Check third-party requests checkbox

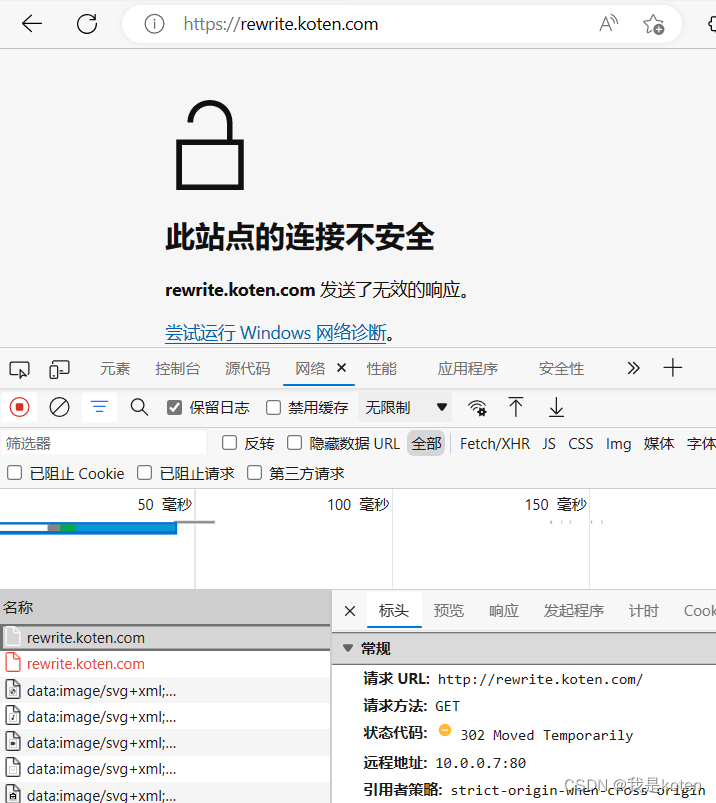pos(255,473)
